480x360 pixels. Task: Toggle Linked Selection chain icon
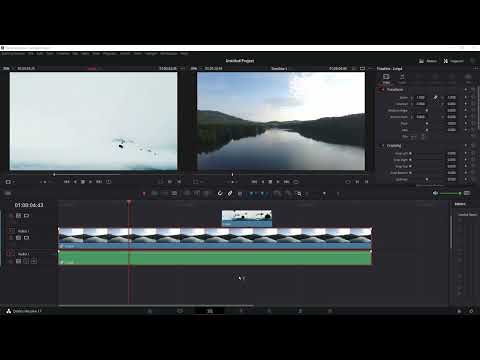pos(230,194)
